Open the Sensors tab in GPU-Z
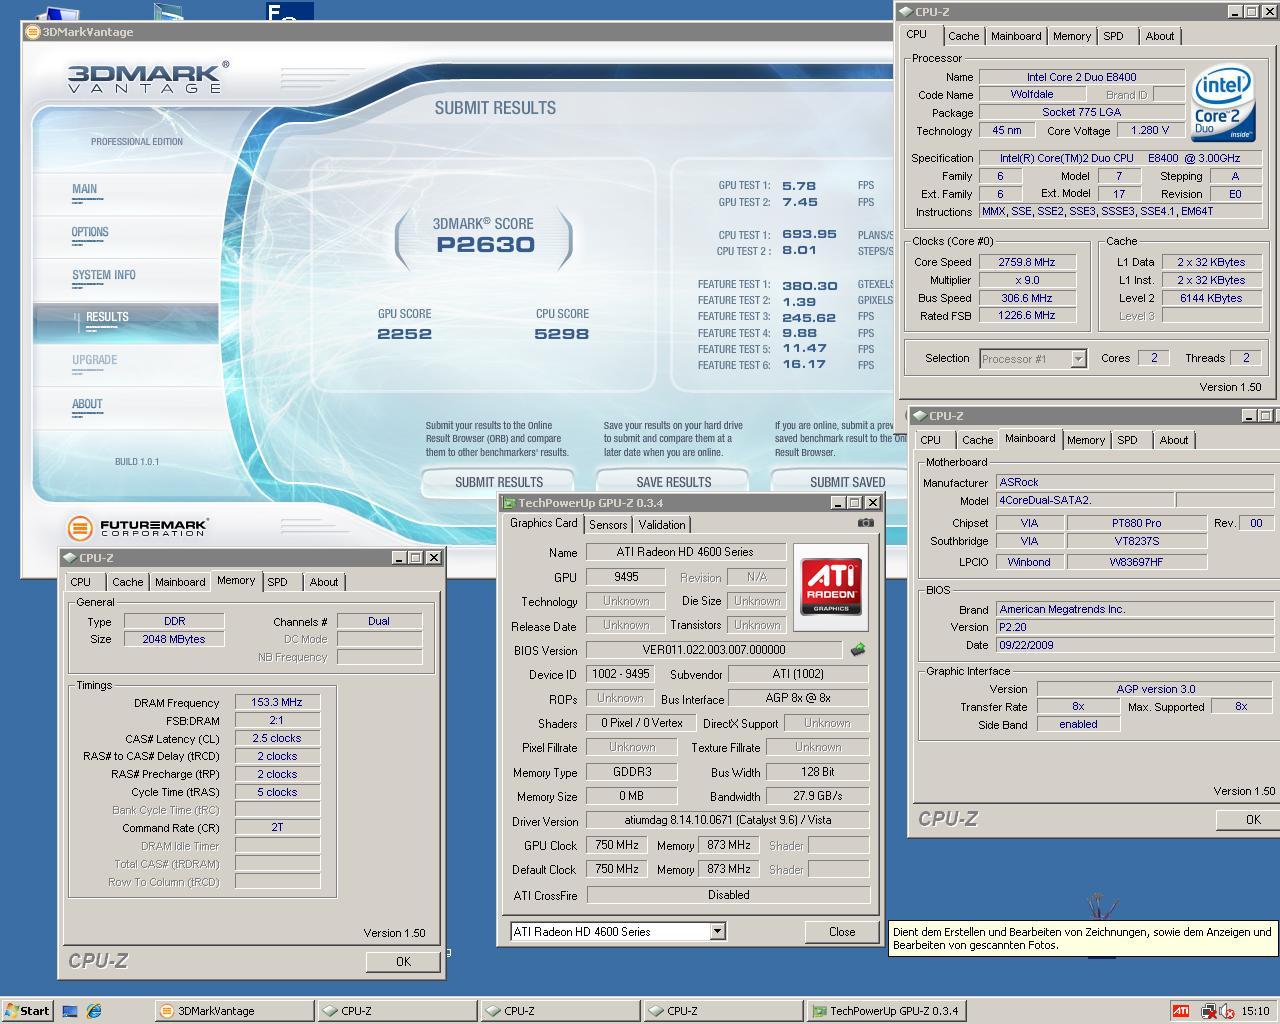The height and width of the screenshot is (1024, 1280). [608, 525]
